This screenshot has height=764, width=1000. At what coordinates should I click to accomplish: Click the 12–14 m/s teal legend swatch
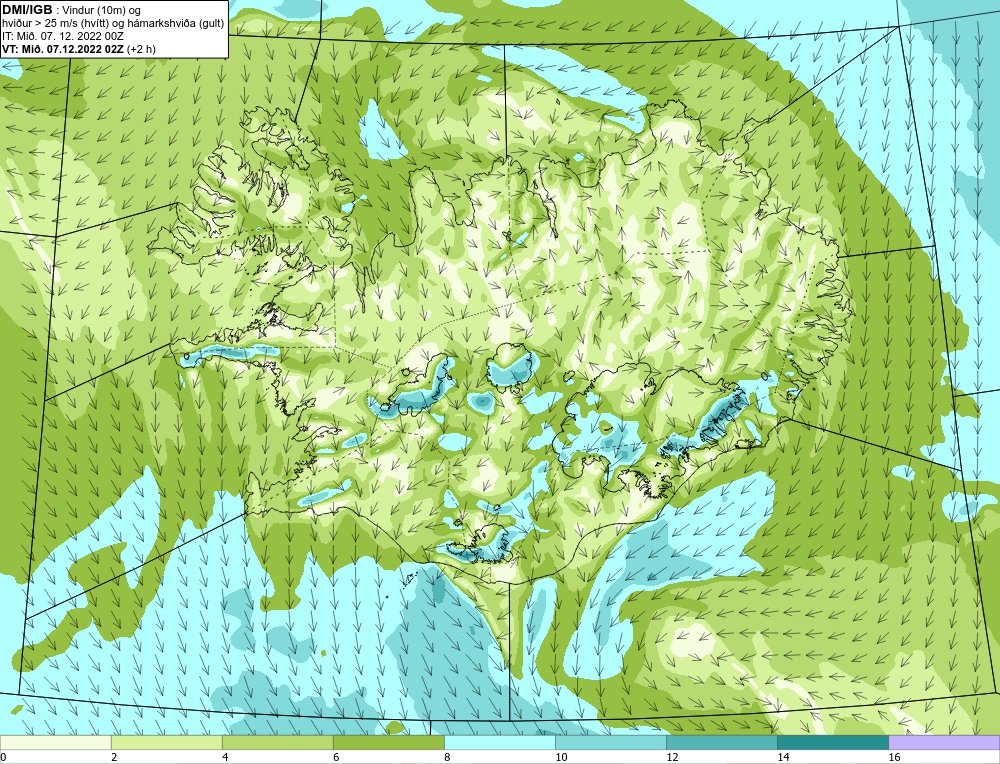pyautogui.click(x=721, y=742)
